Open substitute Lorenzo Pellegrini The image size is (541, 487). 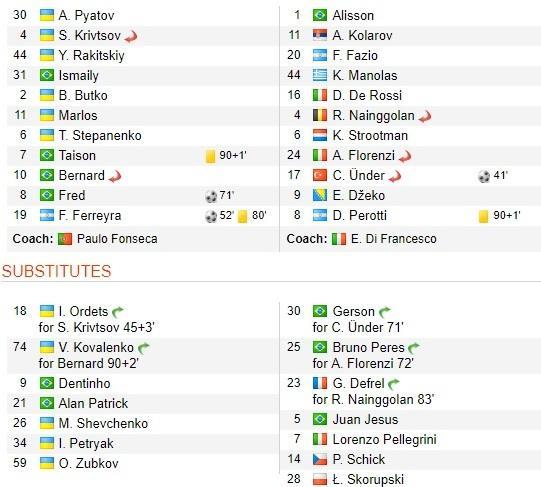pos(384,440)
